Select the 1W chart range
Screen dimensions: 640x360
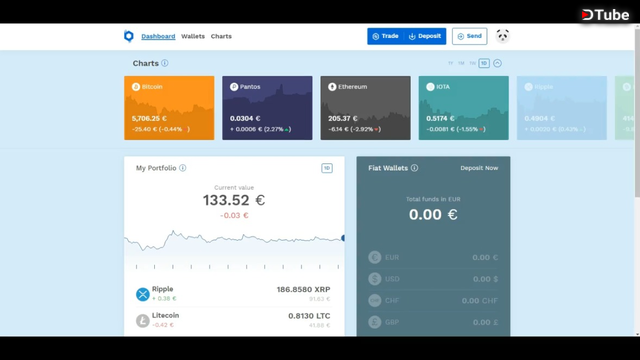click(x=472, y=63)
